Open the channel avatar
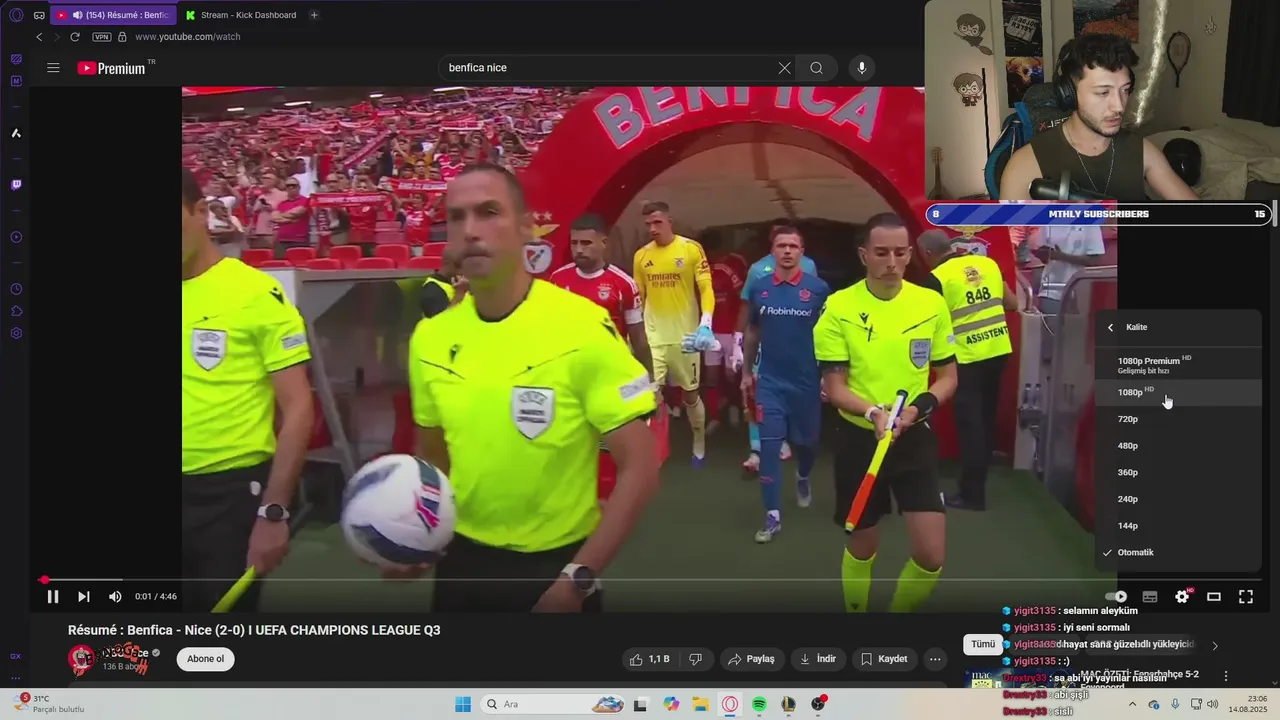The image size is (1280, 720). click(82, 659)
